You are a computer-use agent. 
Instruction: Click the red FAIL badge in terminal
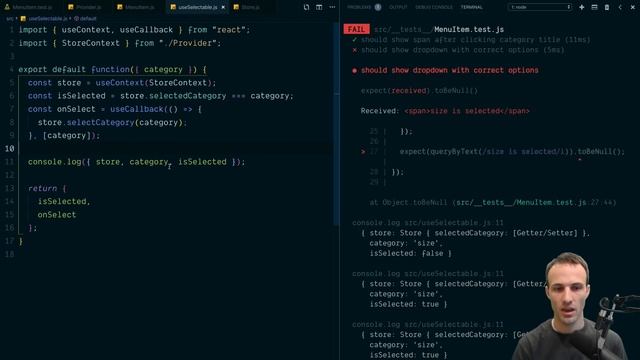click(x=356, y=29)
